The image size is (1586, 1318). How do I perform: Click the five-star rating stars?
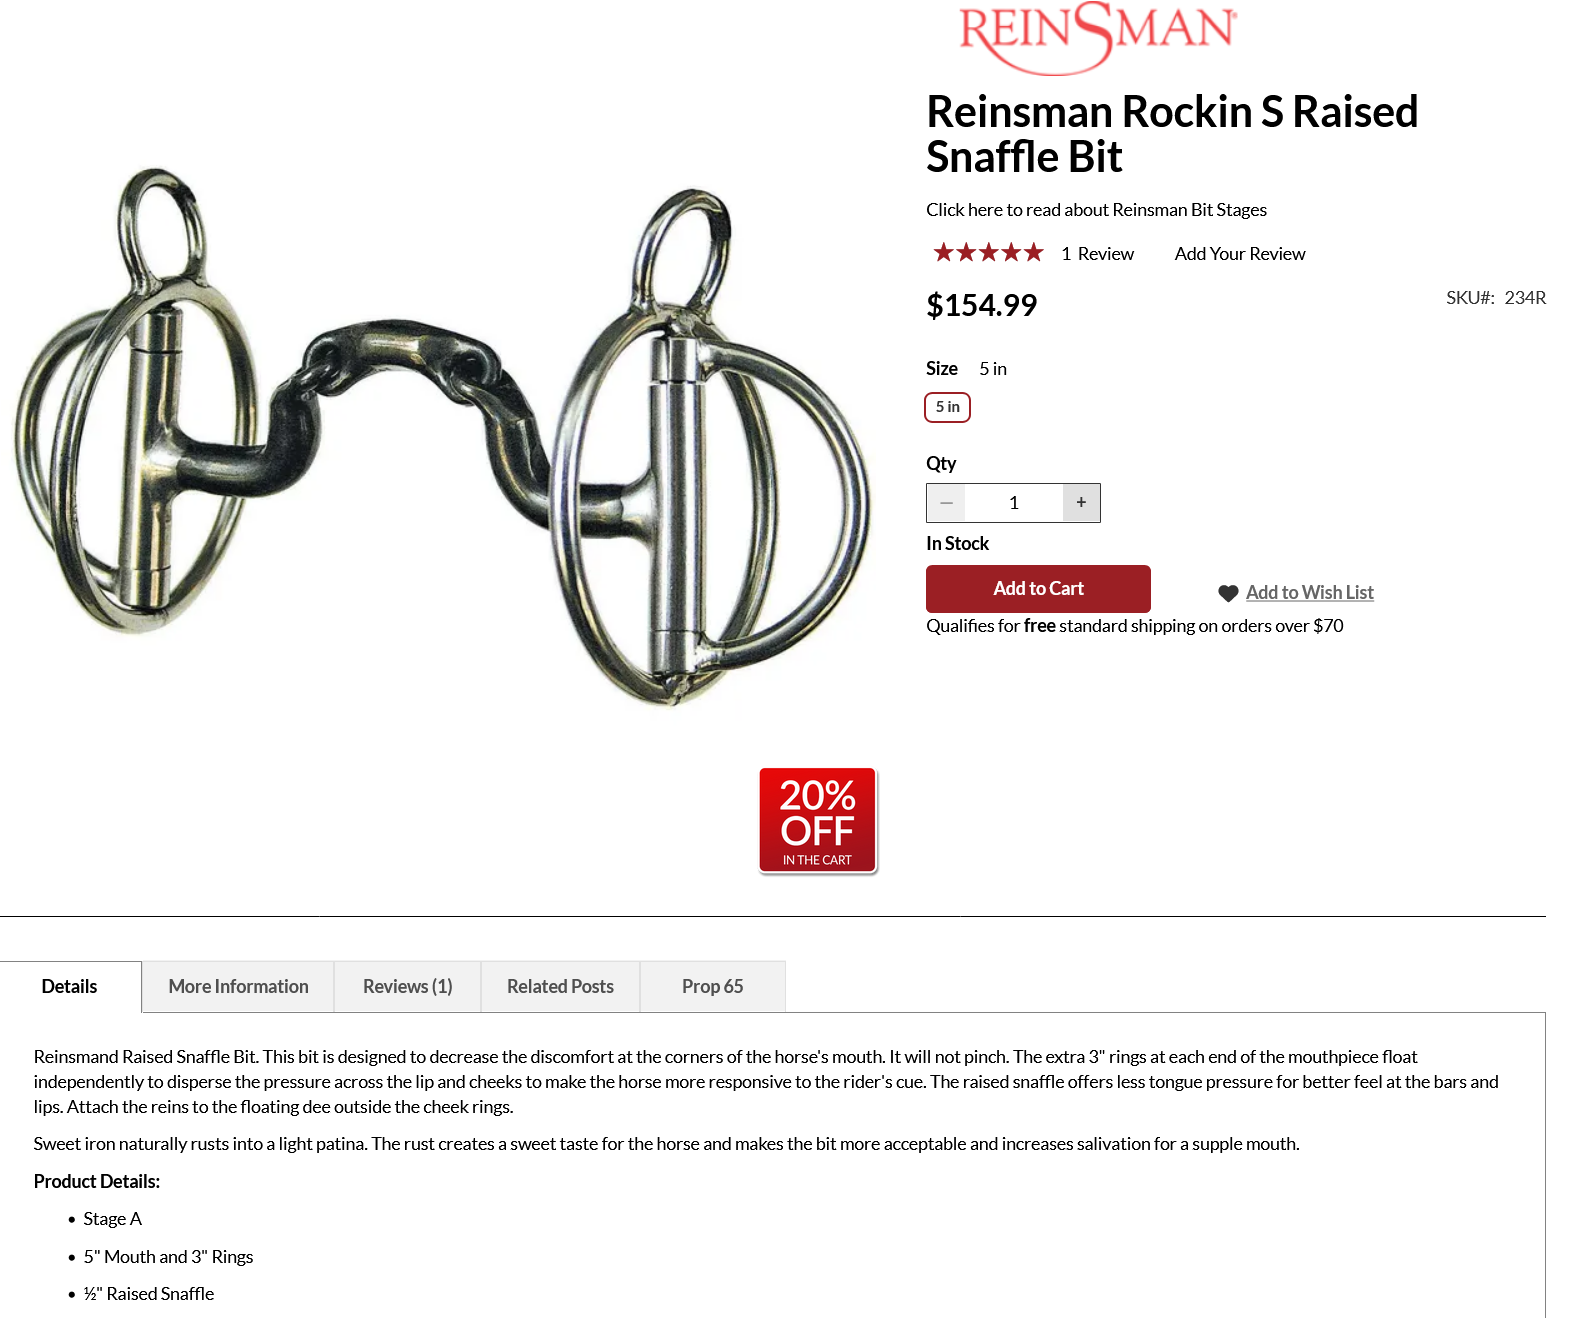pyautogui.click(x=988, y=253)
